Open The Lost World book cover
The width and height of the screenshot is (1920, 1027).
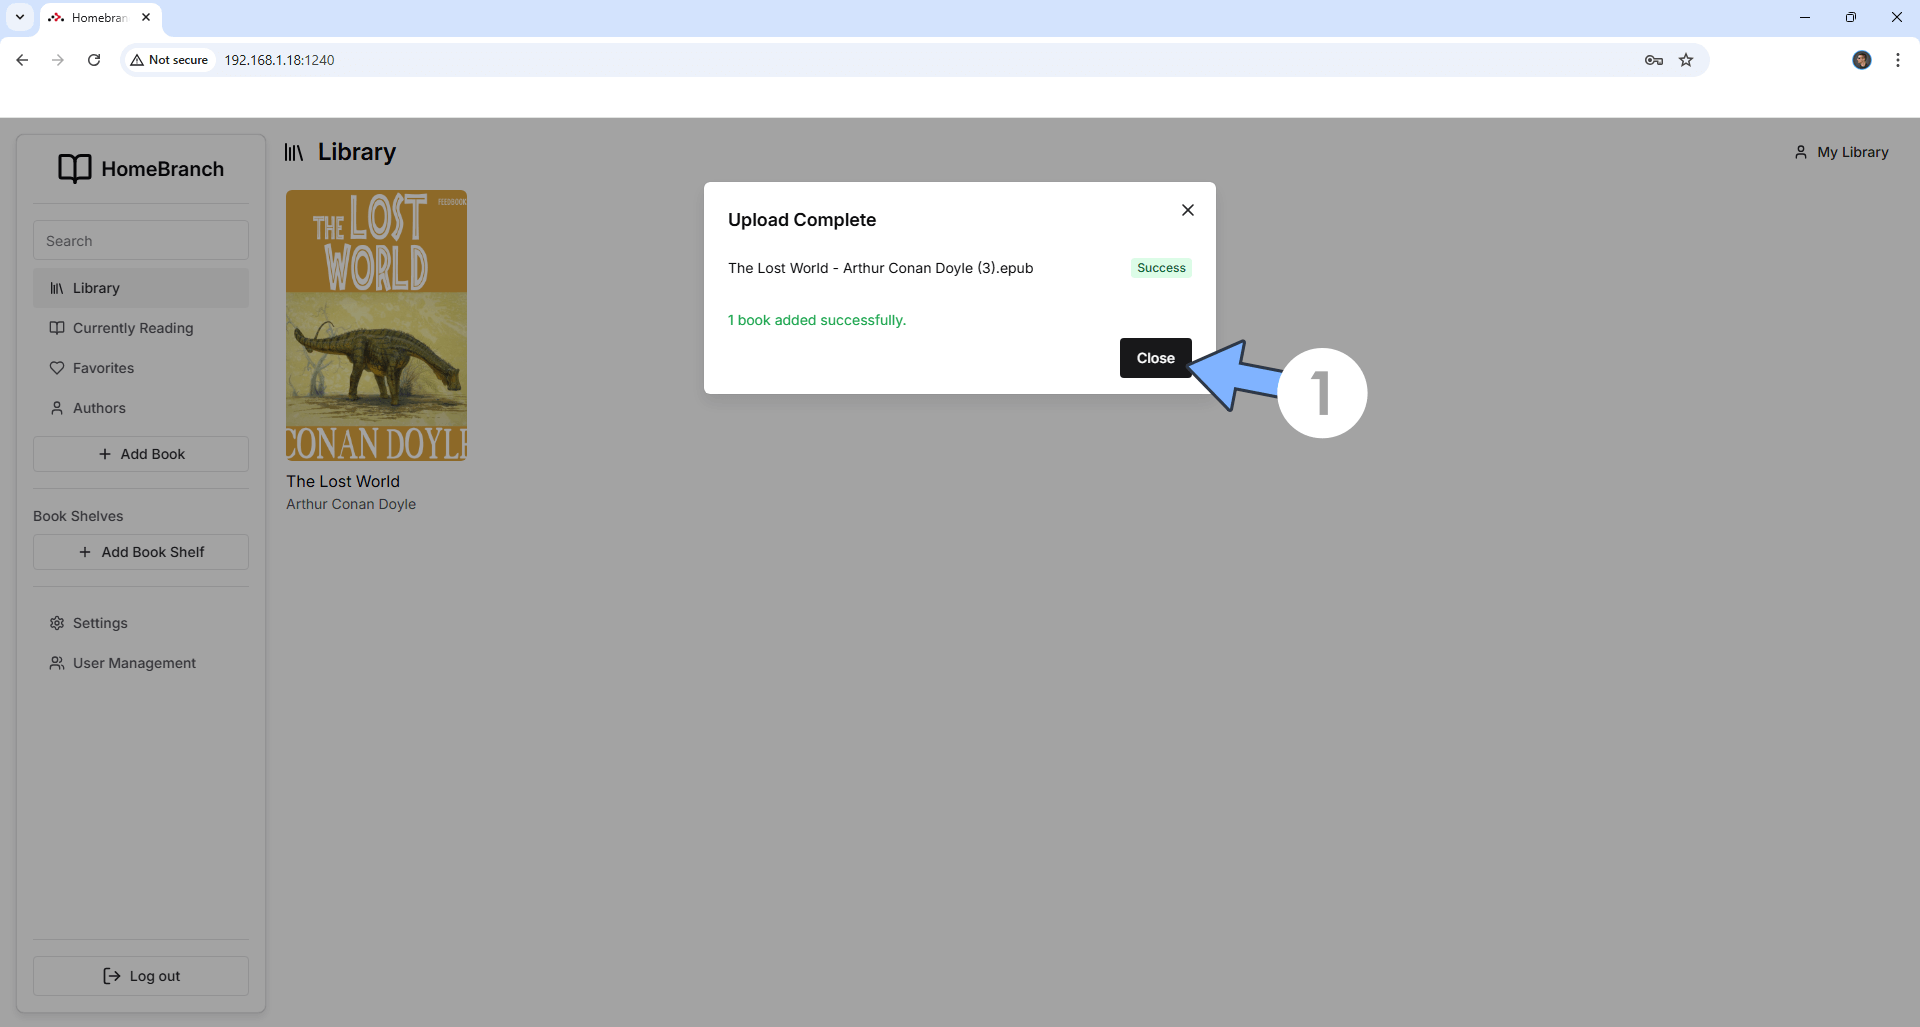pyautogui.click(x=376, y=326)
